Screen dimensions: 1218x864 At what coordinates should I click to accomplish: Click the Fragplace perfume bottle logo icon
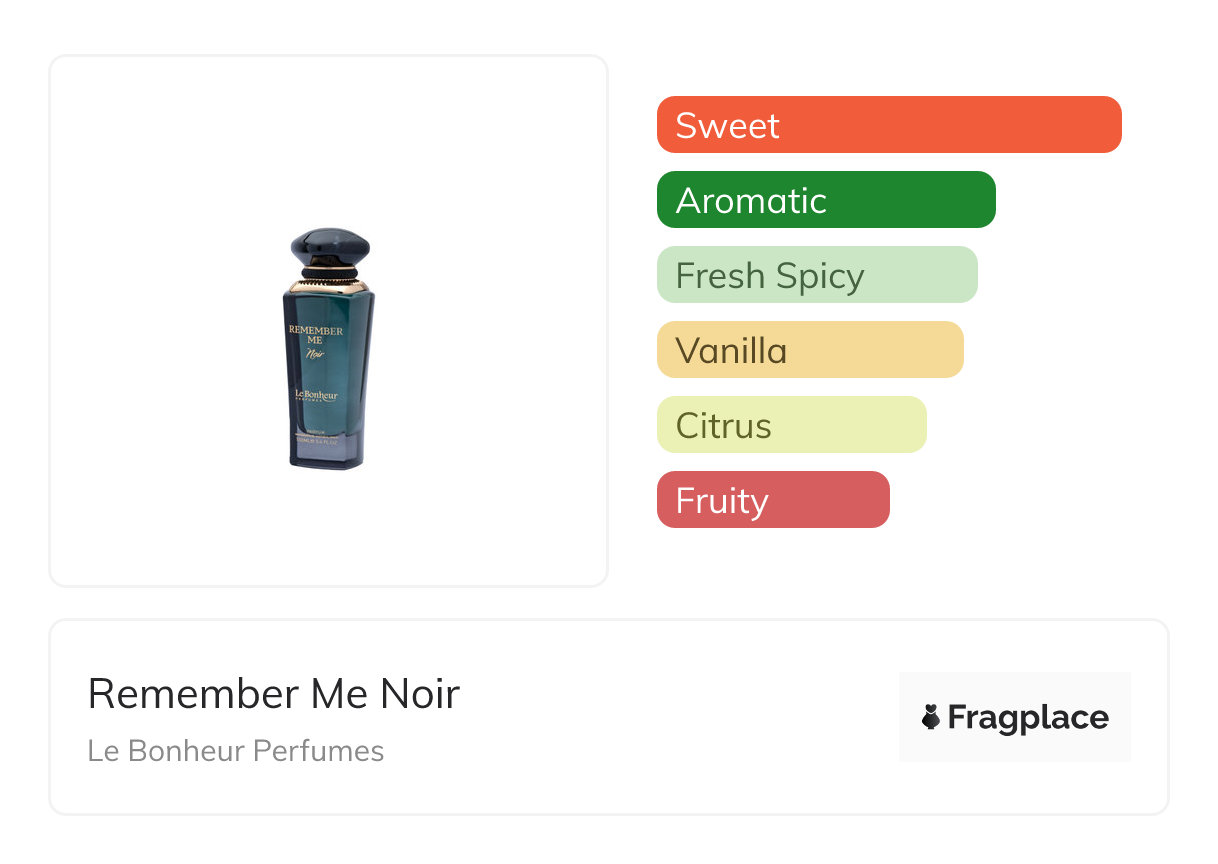point(931,717)
